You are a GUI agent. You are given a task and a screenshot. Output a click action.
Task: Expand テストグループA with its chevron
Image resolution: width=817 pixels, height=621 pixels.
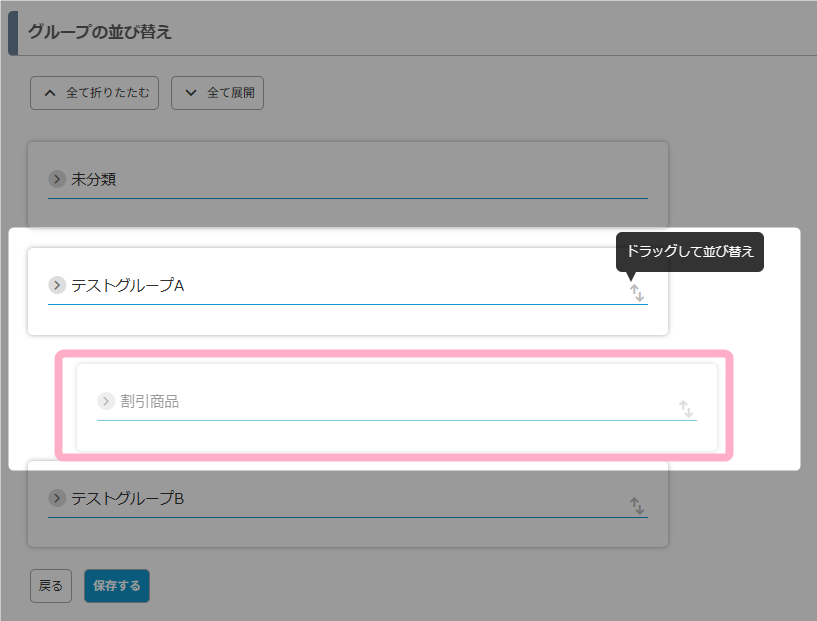tap(57, 285)
